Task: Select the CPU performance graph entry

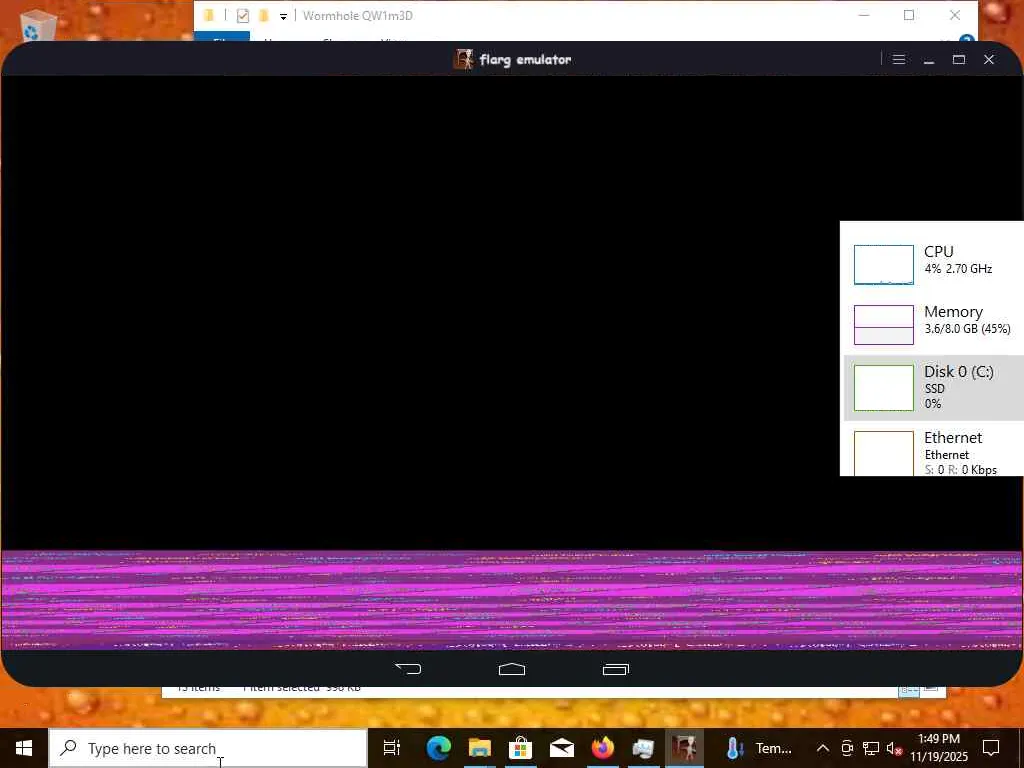Action: pos(934,264)
